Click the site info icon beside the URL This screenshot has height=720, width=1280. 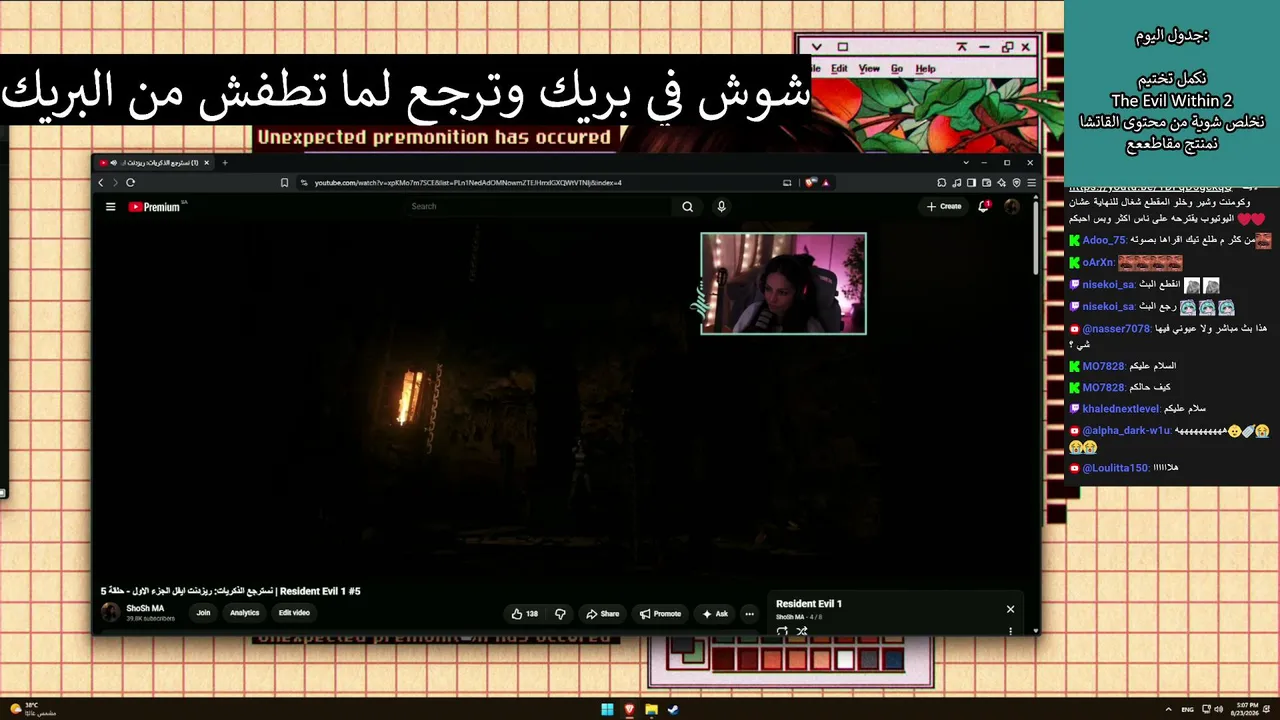(x=303, y=183)
